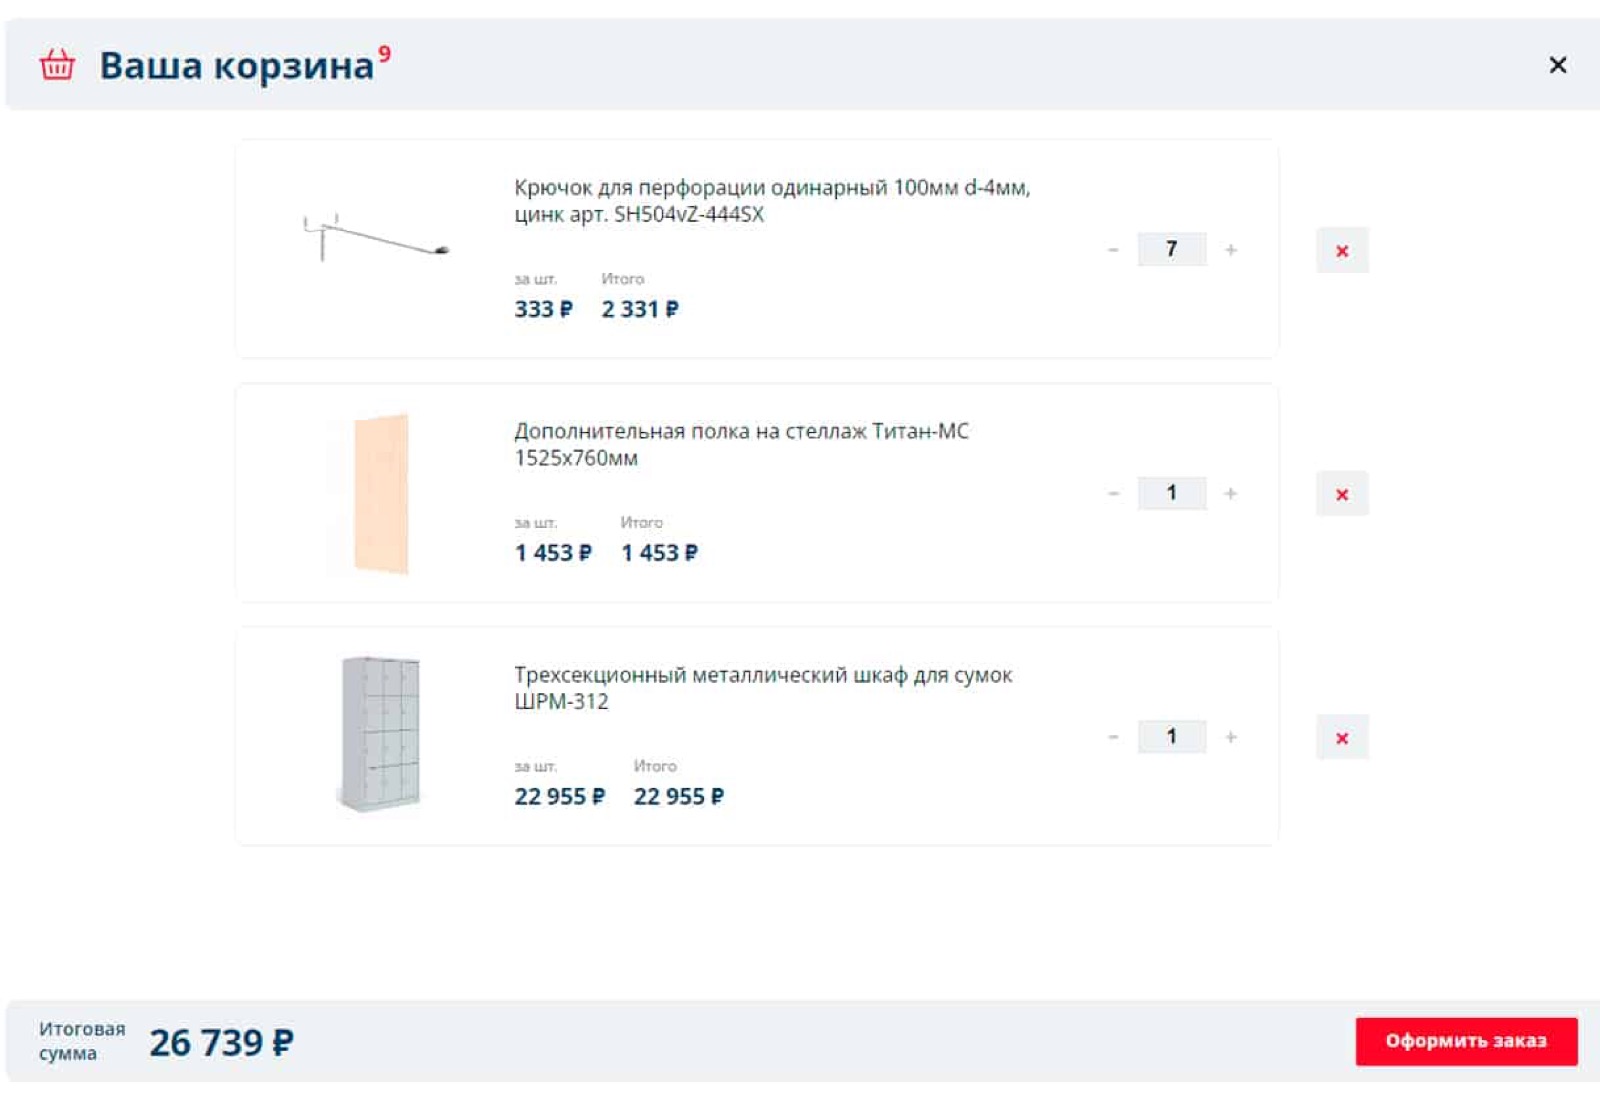Close the cart popup with X

(x=1557, y=65)
